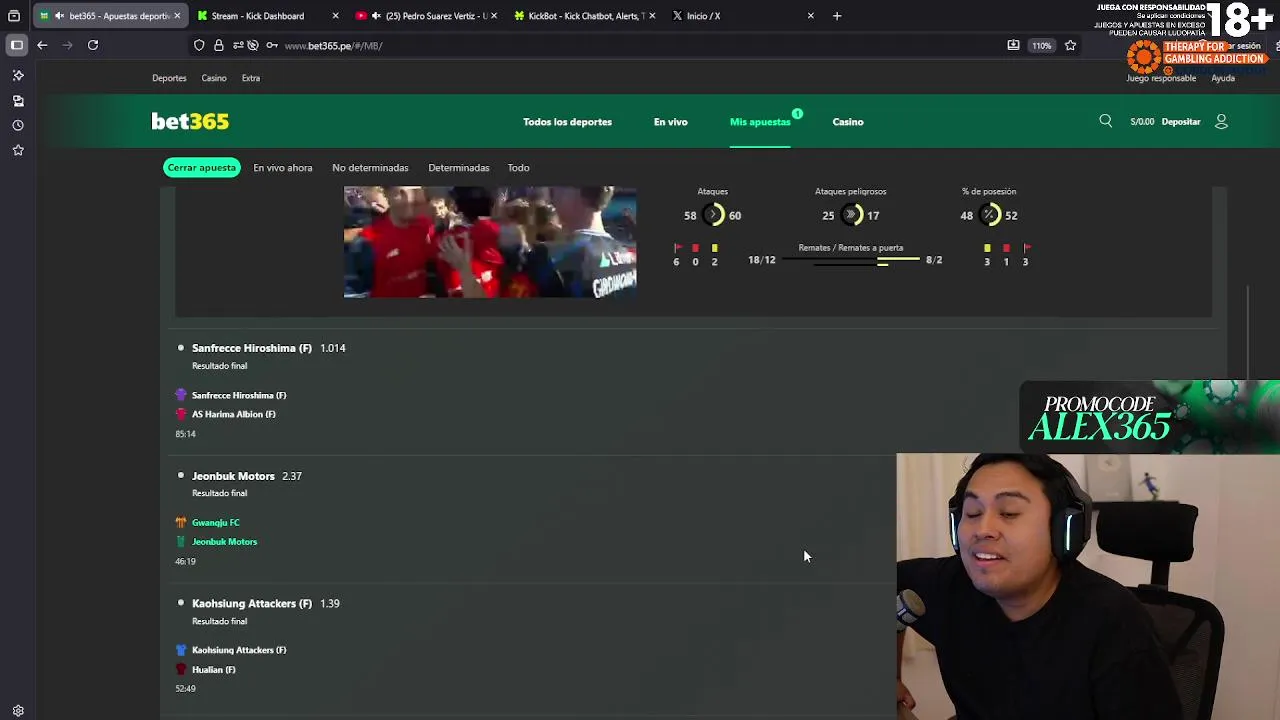This screenshot has height=720, width=1280.
Task: Click Hualian (F) team name
Action: (x=213, y=670)
